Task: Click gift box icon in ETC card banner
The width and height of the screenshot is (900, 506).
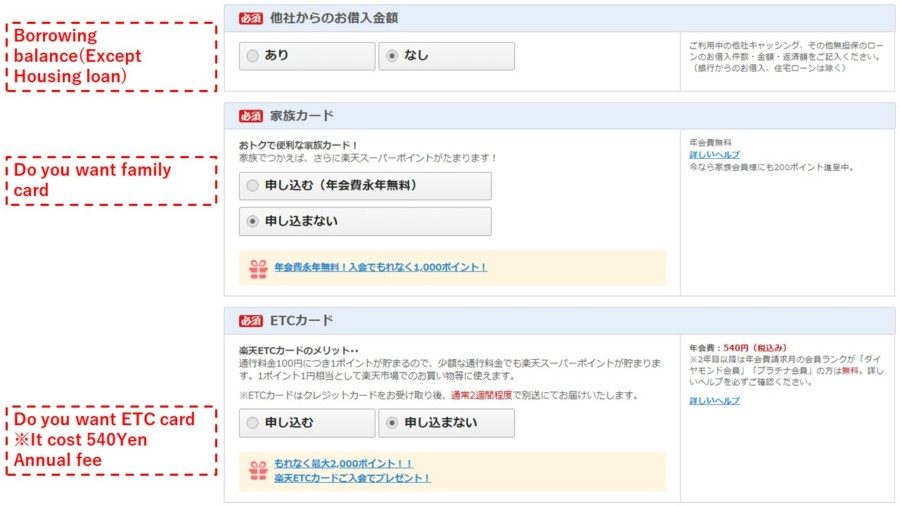Action: [258, 470]
